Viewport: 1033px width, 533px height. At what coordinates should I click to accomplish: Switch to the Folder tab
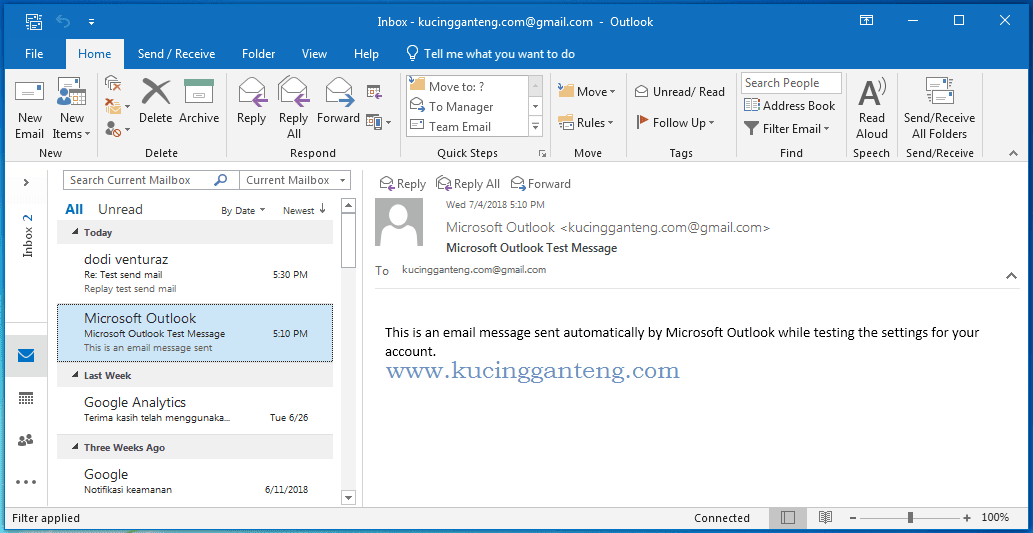click(x=258, y=54)
